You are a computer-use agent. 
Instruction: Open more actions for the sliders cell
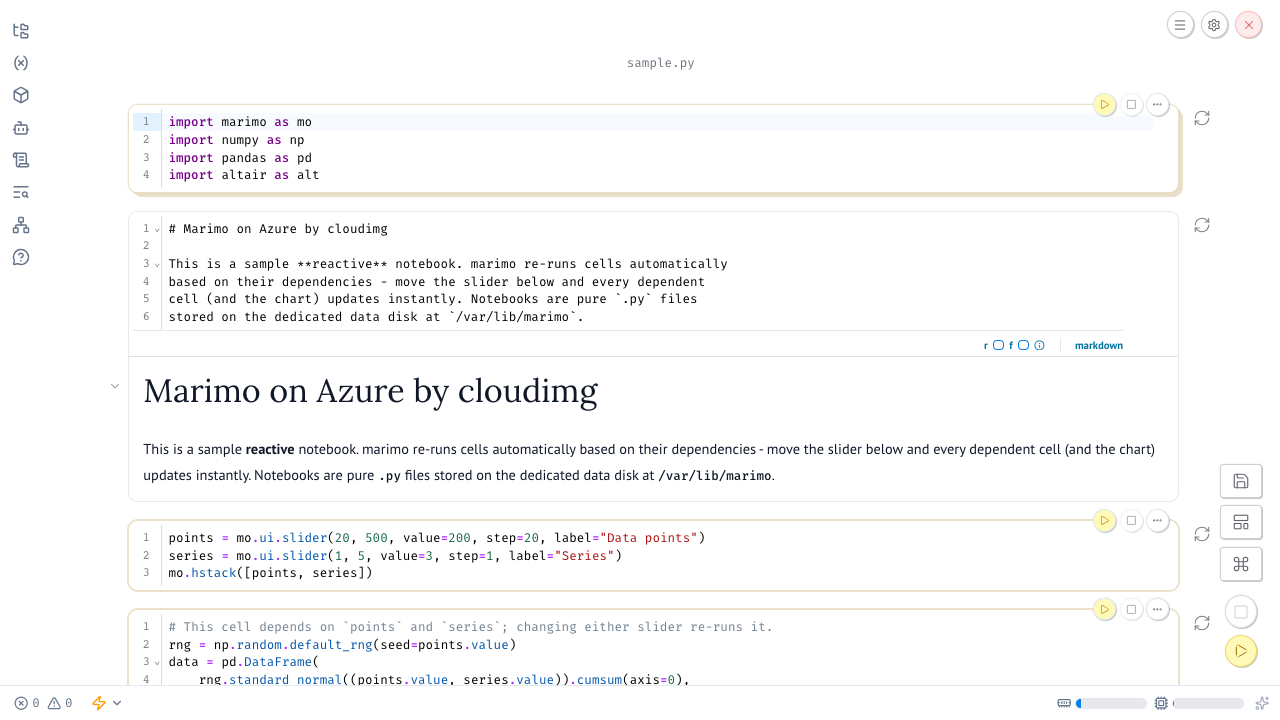pos(1157,521)
